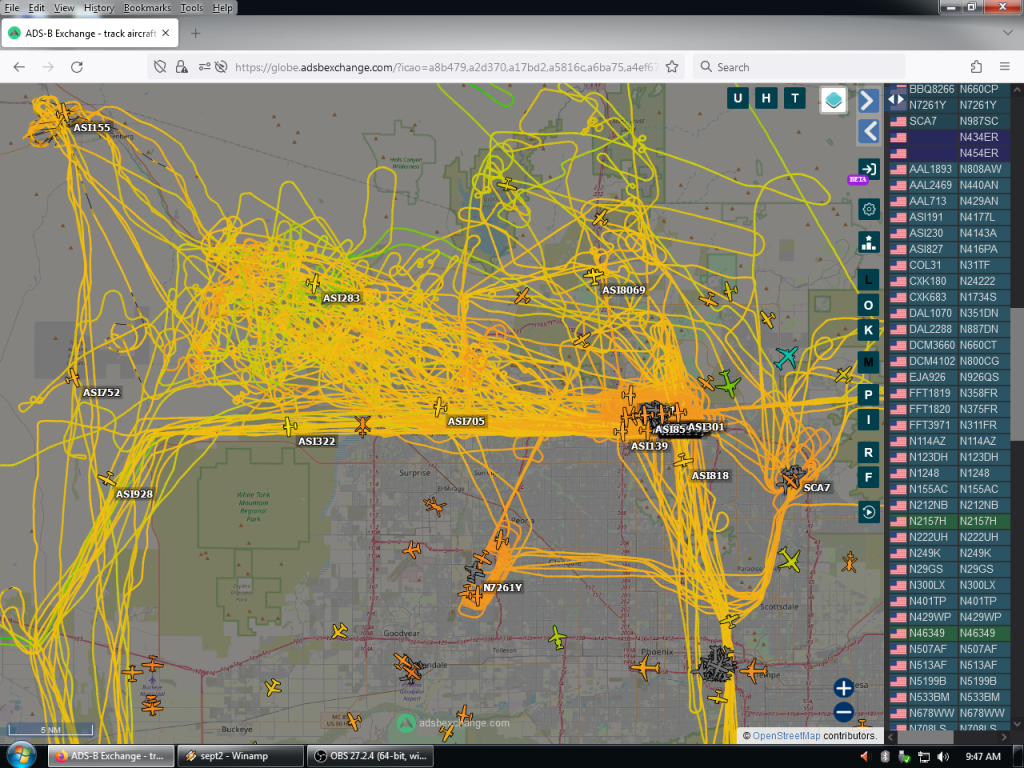This screenshot has height=768, width=1024.
Task: Toggle the L labels button
Action: (x=869, y=280)
